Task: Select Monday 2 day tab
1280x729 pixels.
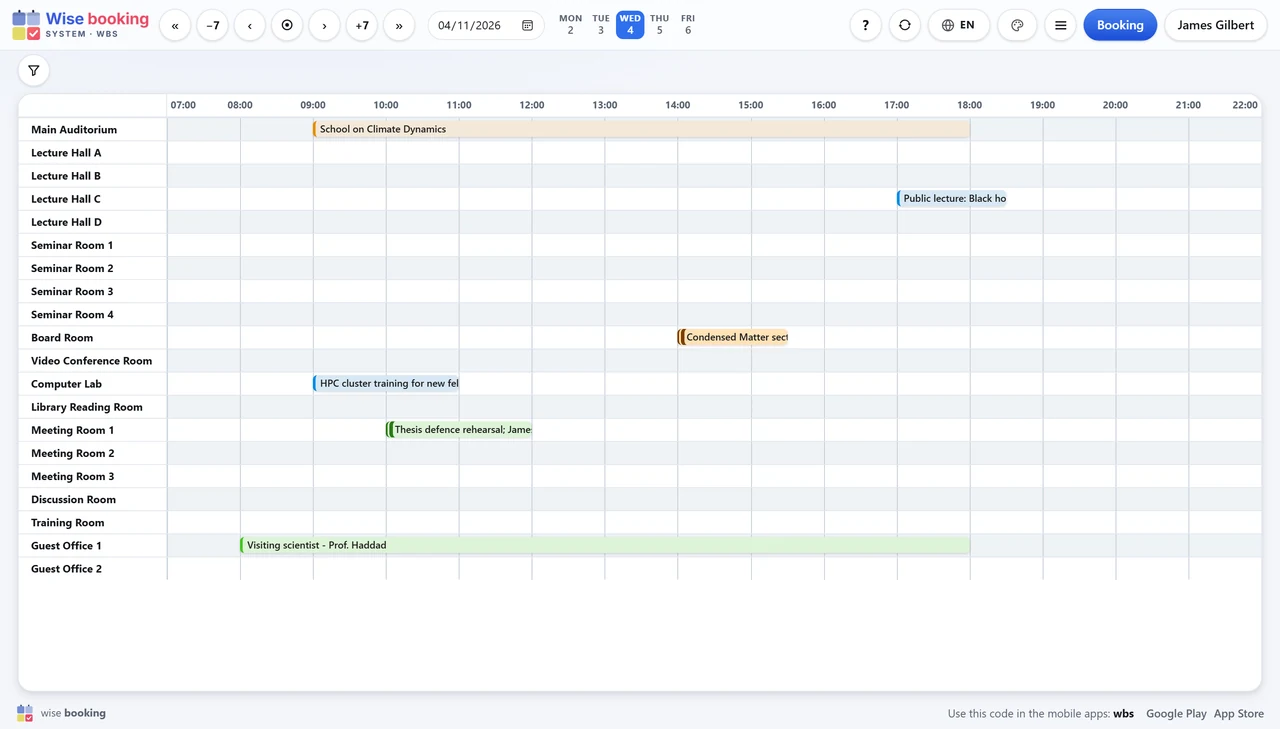Action: tap(570, 24)
